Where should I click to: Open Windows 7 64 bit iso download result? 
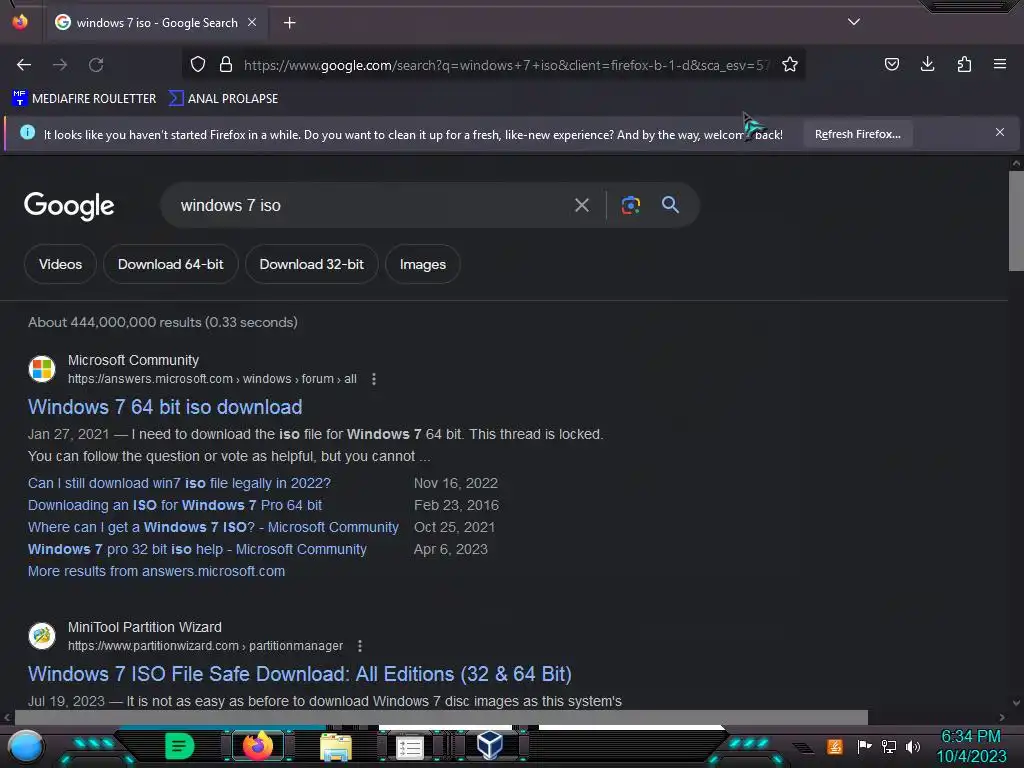[165, 407]
